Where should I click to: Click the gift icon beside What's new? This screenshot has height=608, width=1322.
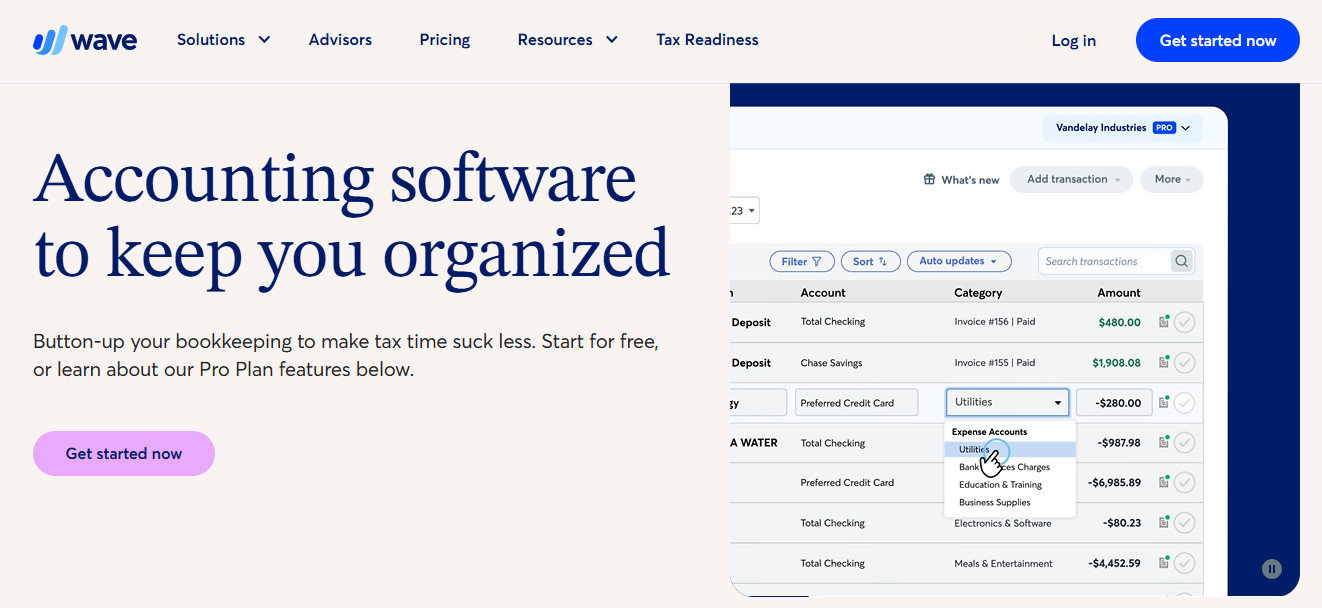coord(929,180)
